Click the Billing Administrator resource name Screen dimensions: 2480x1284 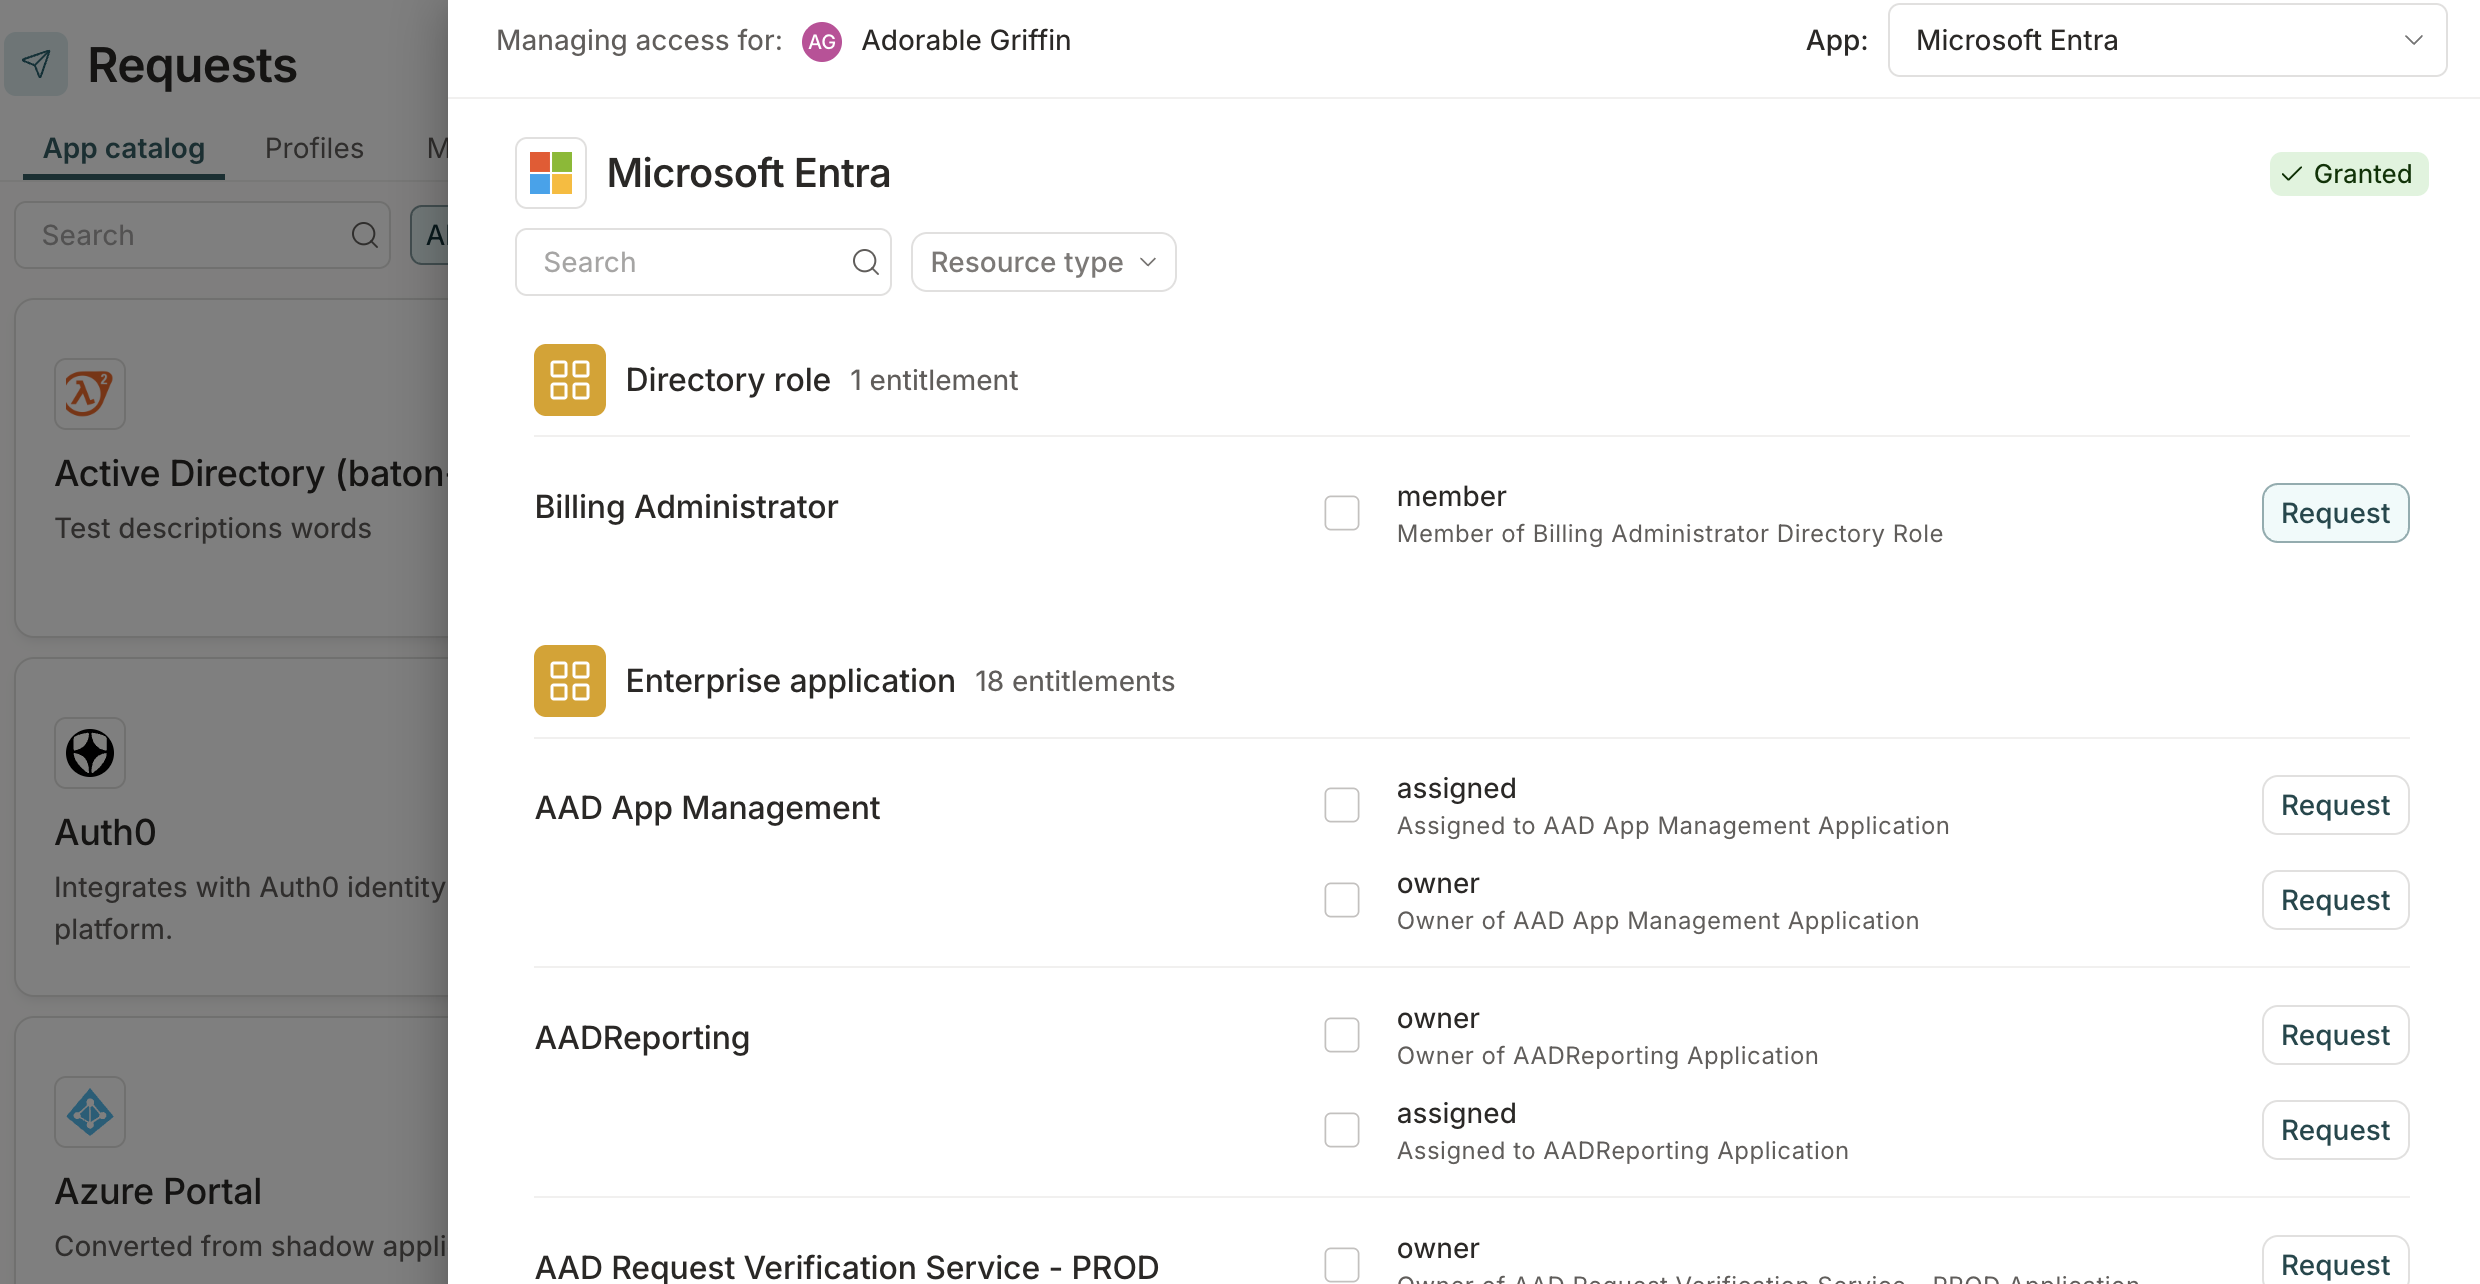(x=686, y=507)
